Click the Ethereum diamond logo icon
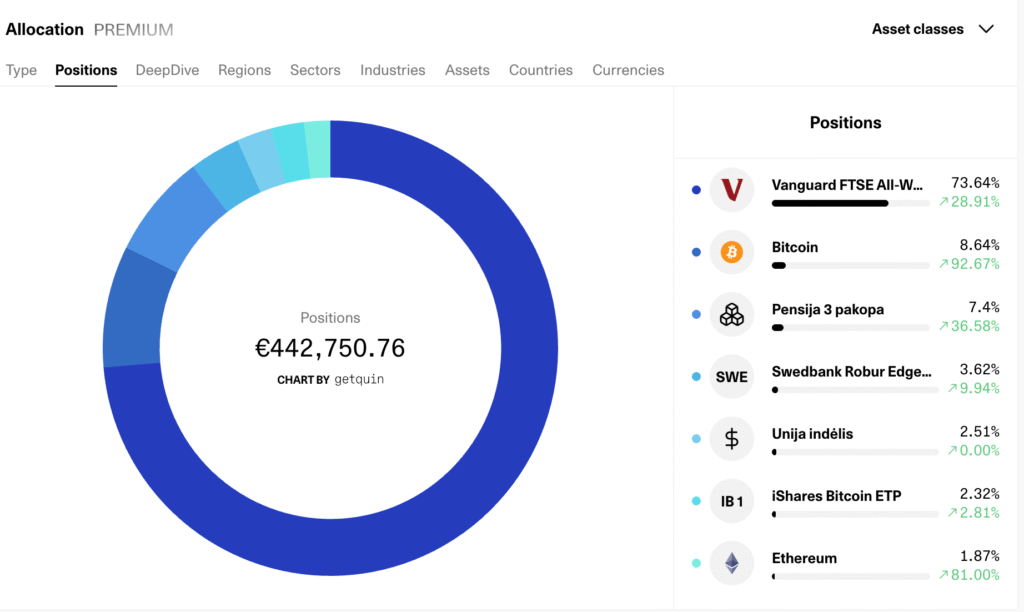The width and height of the screenshot is (1024, 612). pos(731,563)
